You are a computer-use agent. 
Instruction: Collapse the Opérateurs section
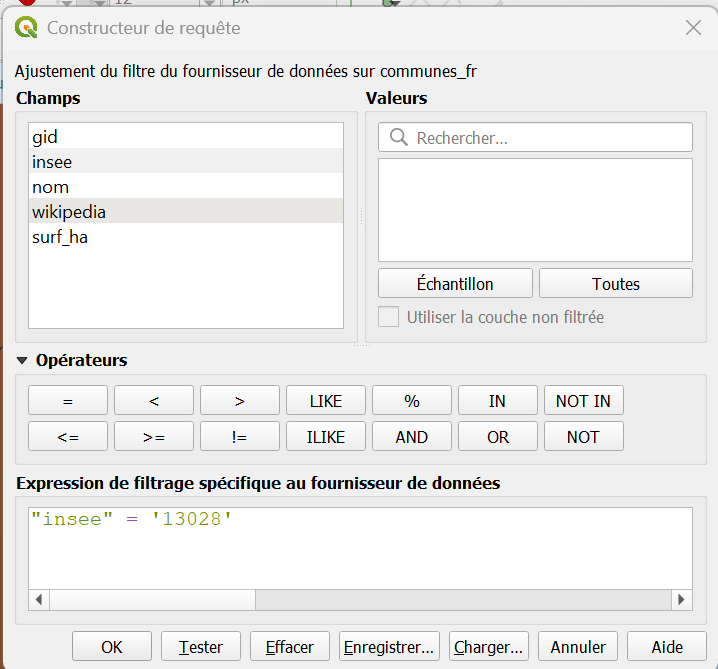(22, 360)
